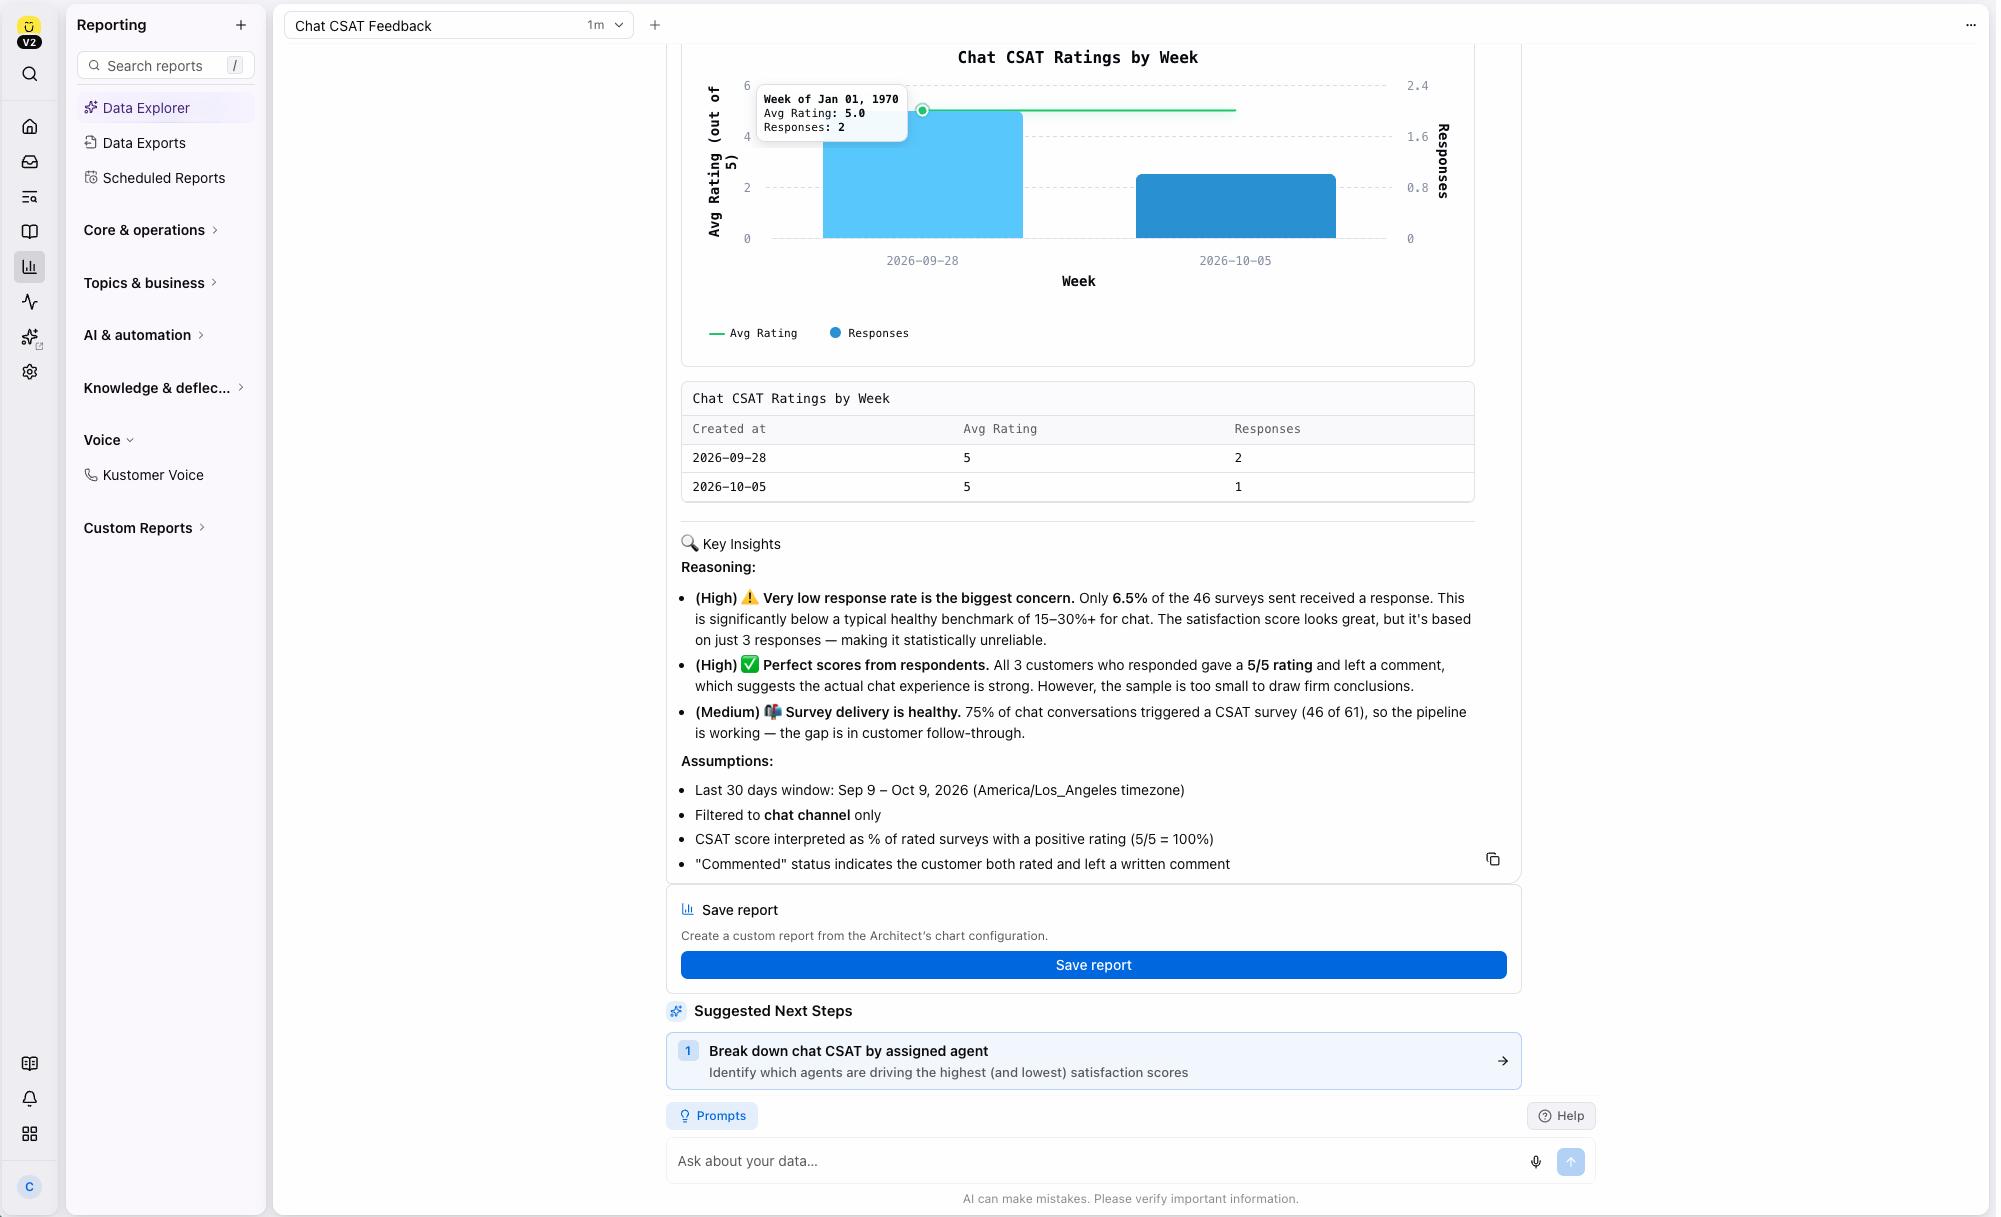
Task: Open the Knowledge book icon in the left rail
Action: 30,232
